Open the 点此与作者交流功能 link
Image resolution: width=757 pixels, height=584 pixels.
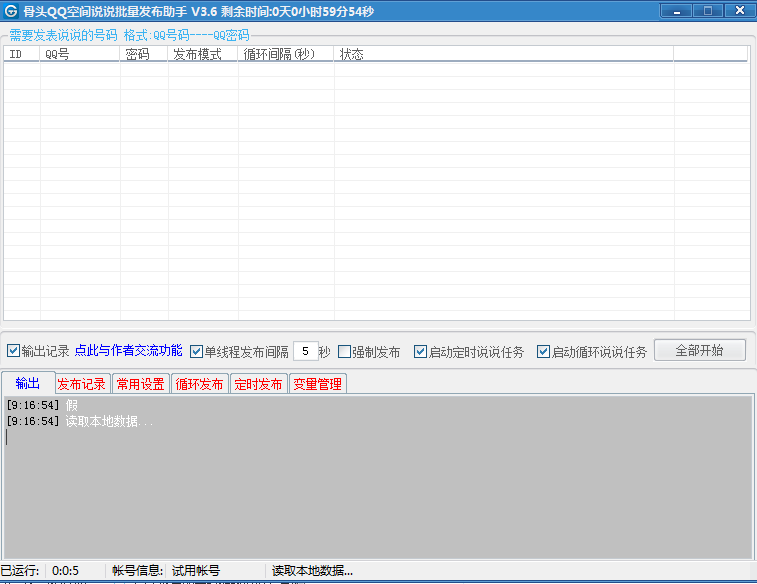point(128,350)
